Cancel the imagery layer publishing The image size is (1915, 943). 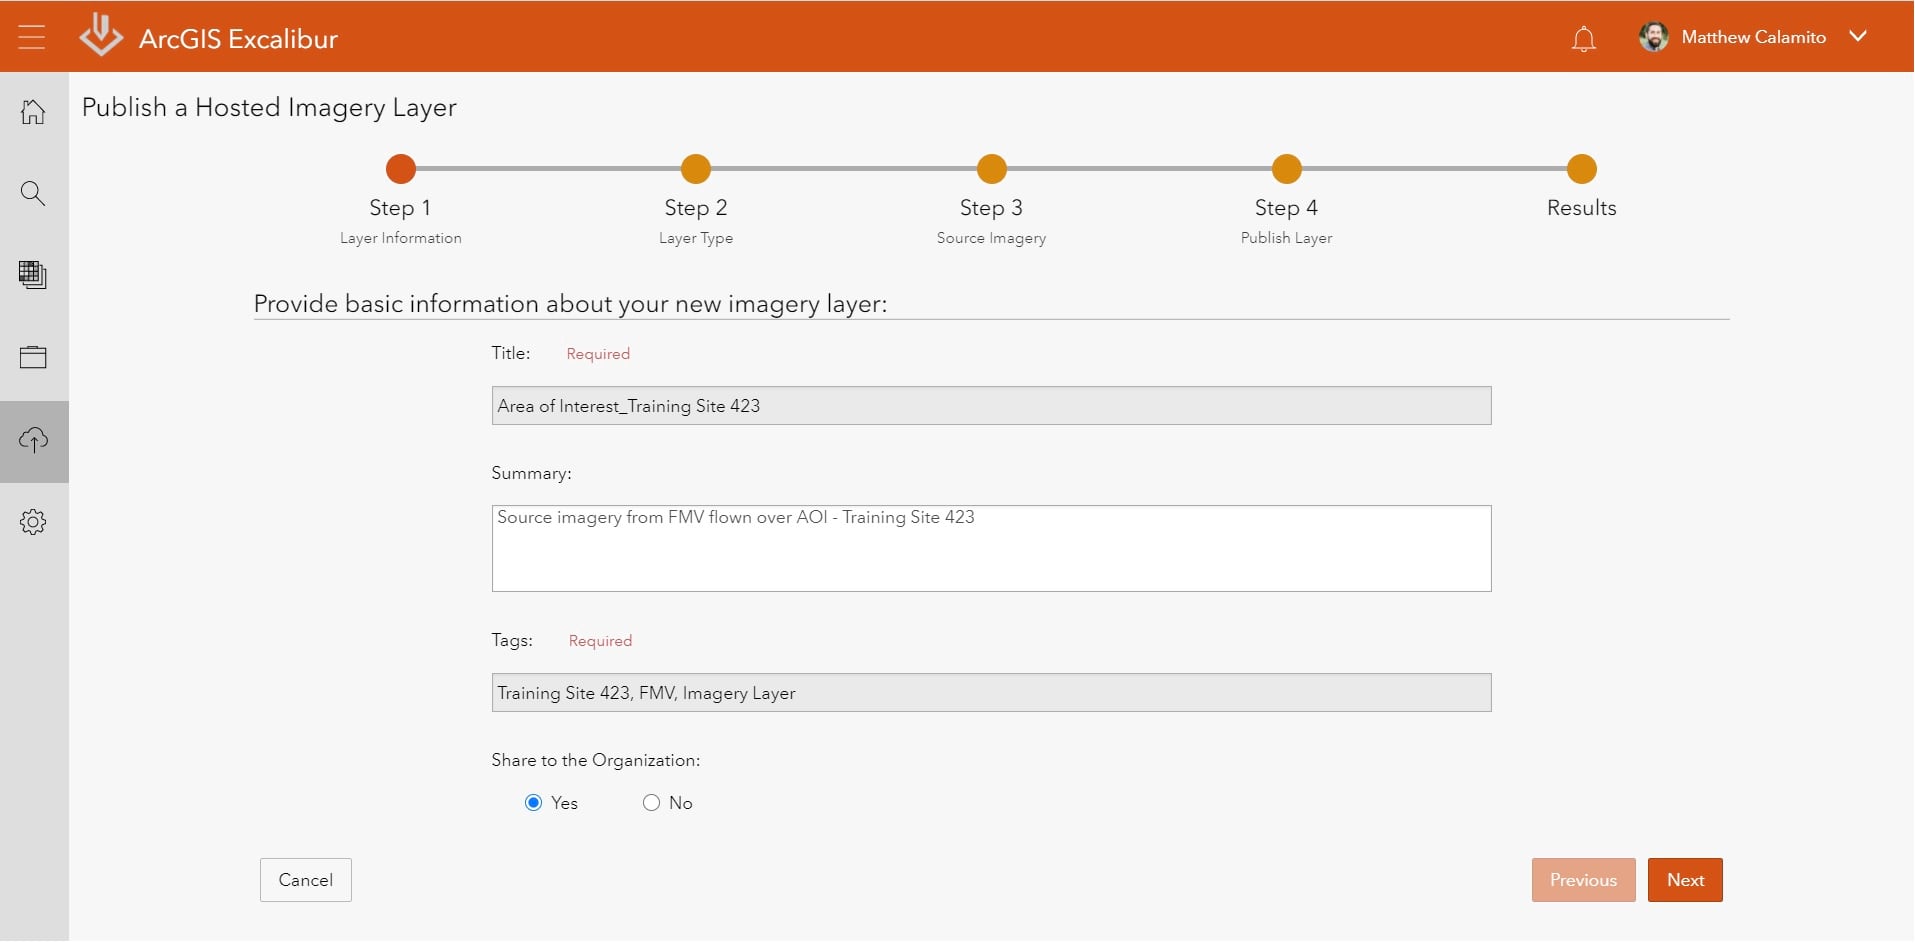tap(304, 880)
